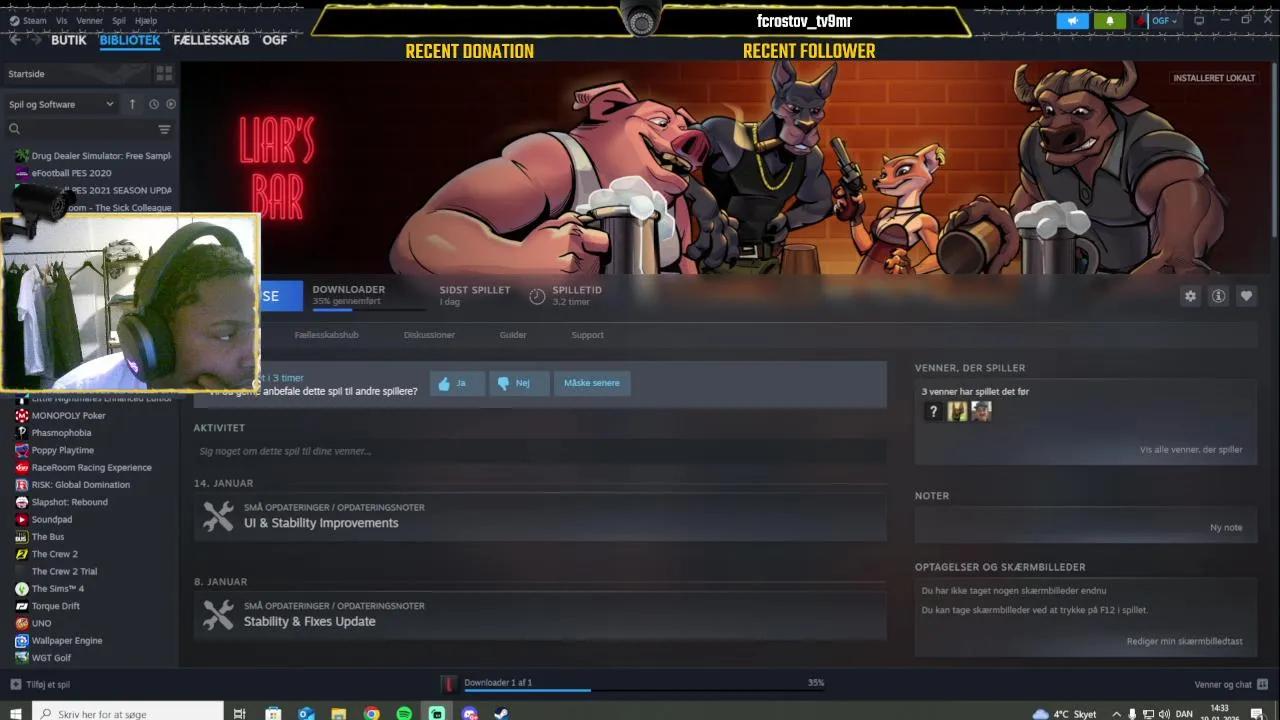Click the taskbar search box Skriv her

[127, 713]
